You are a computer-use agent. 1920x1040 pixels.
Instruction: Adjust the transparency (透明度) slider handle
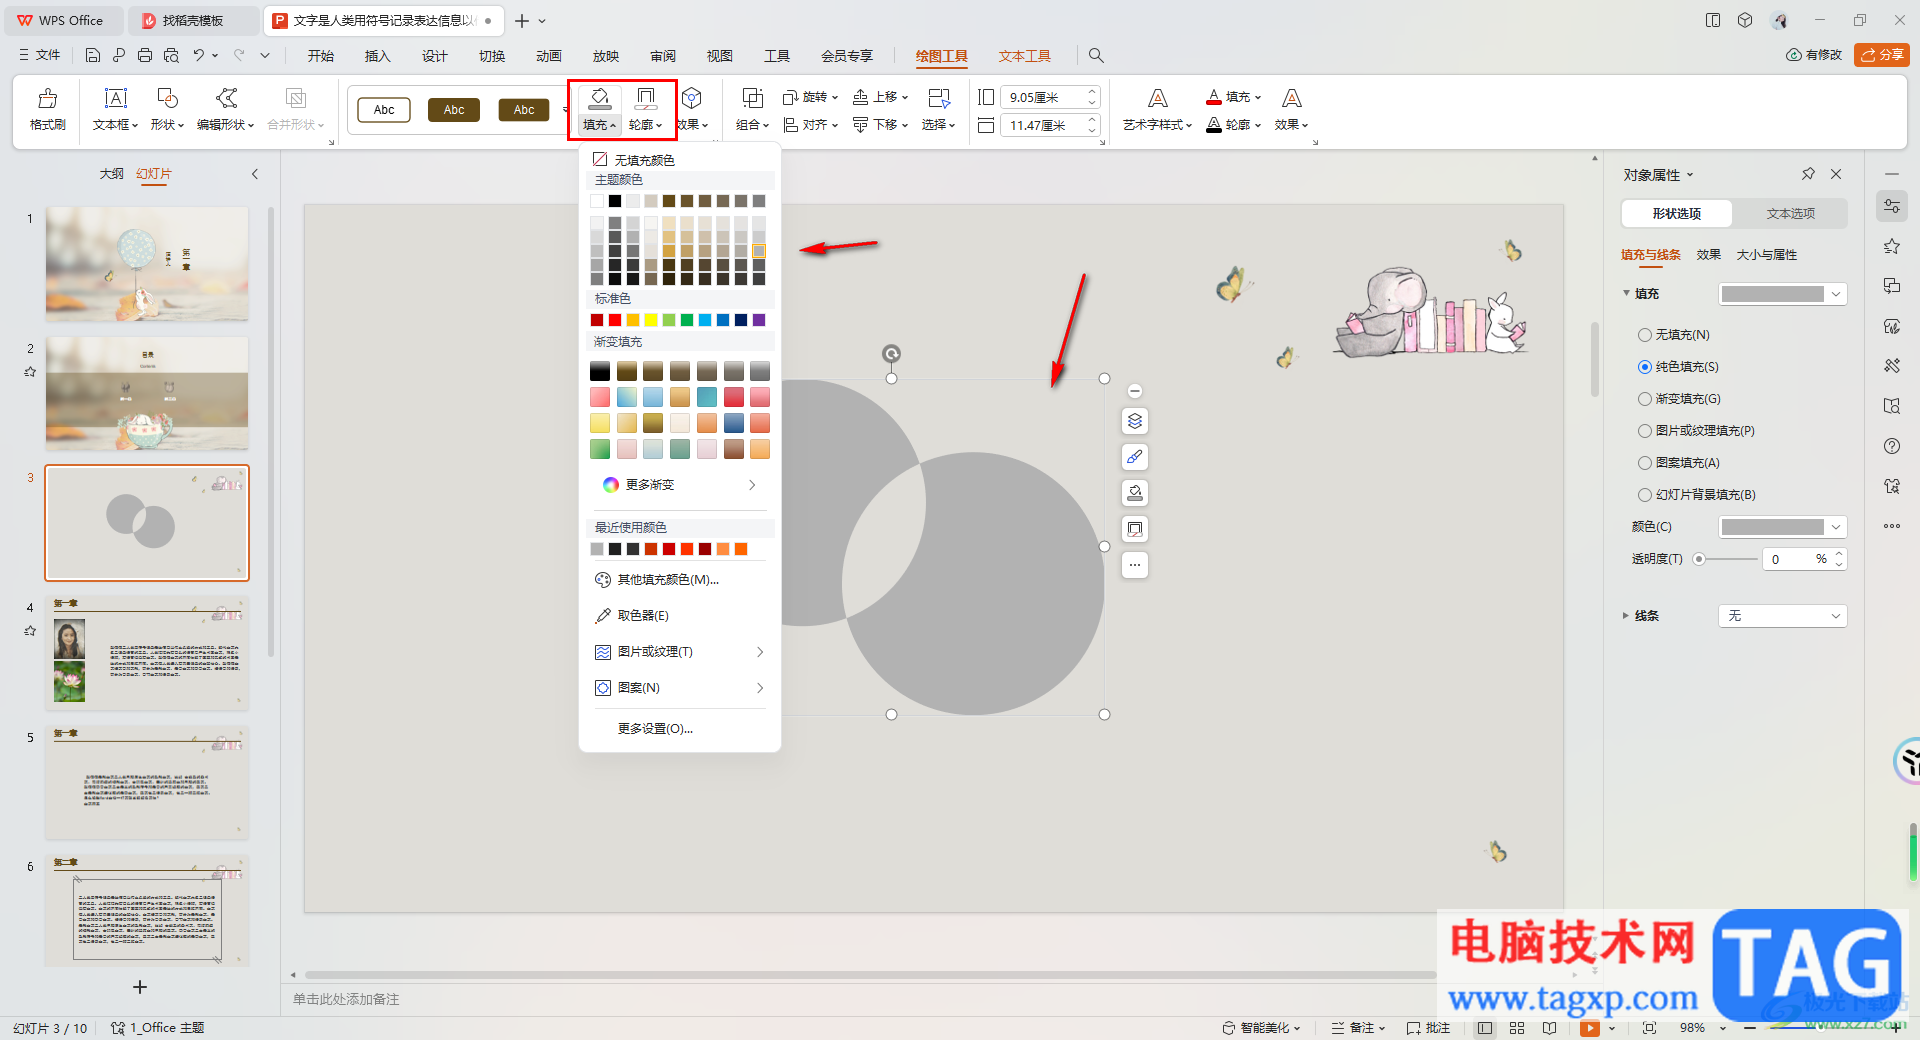1698,559
